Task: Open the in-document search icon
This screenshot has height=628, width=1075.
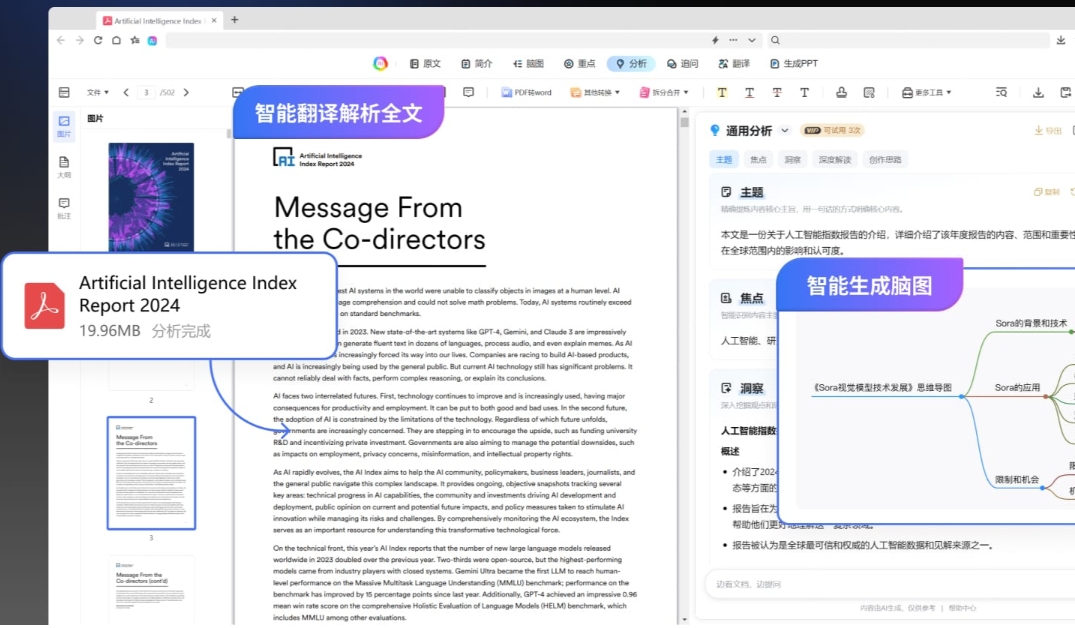Action: point(1002,91)
